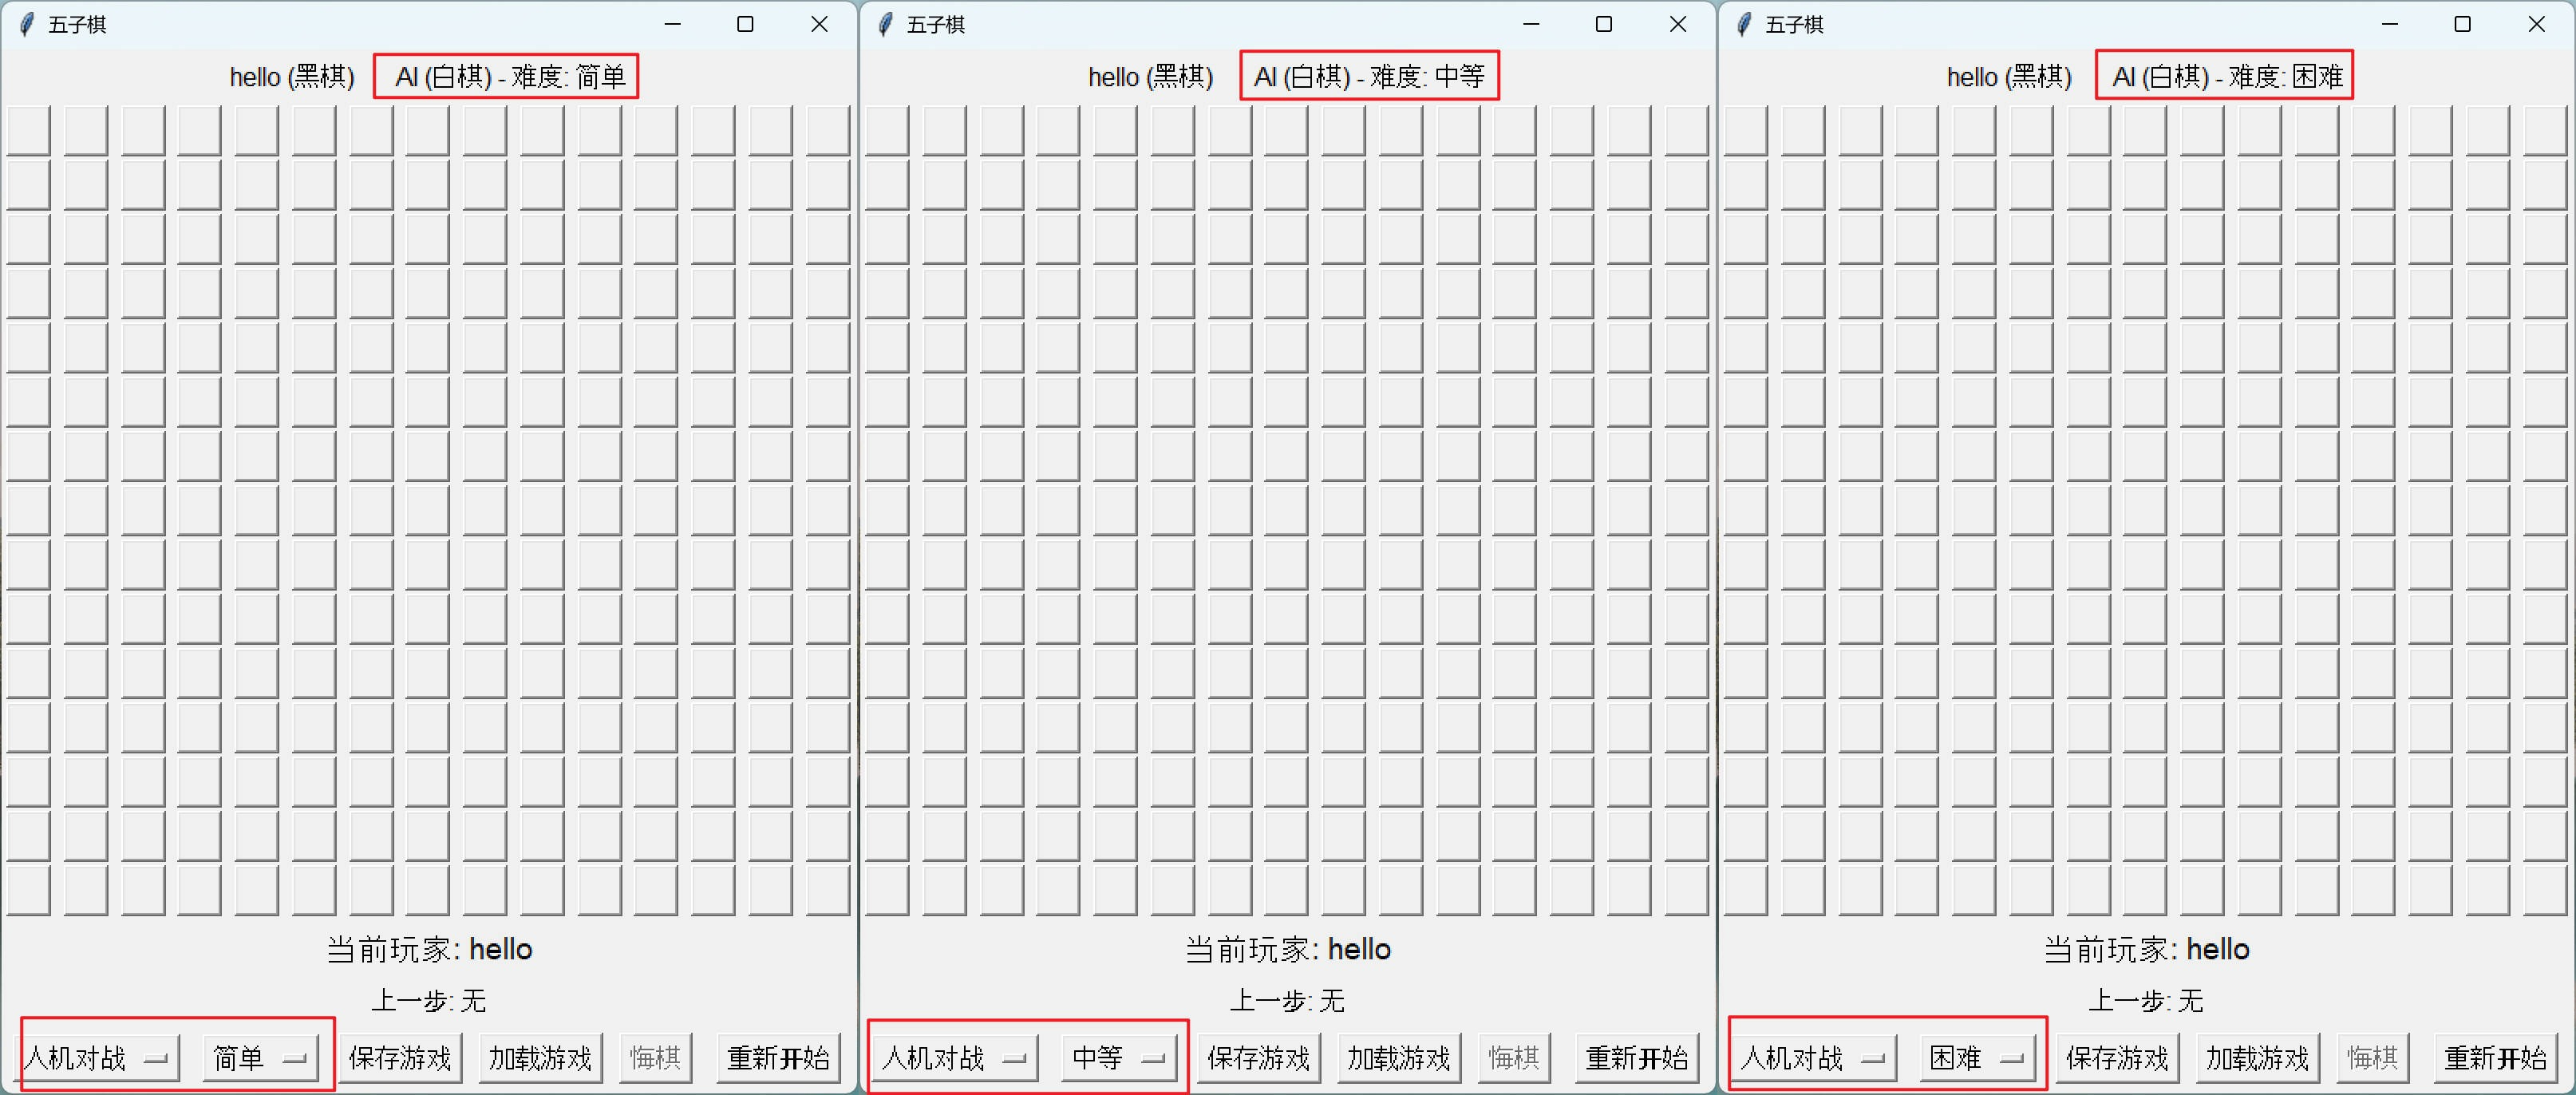Image resolution: width=2576 pixels, height=1095 pixels.
Task: Close the 困难 difficulty 五子棋 window
Action: click(x=2536, y=24)
